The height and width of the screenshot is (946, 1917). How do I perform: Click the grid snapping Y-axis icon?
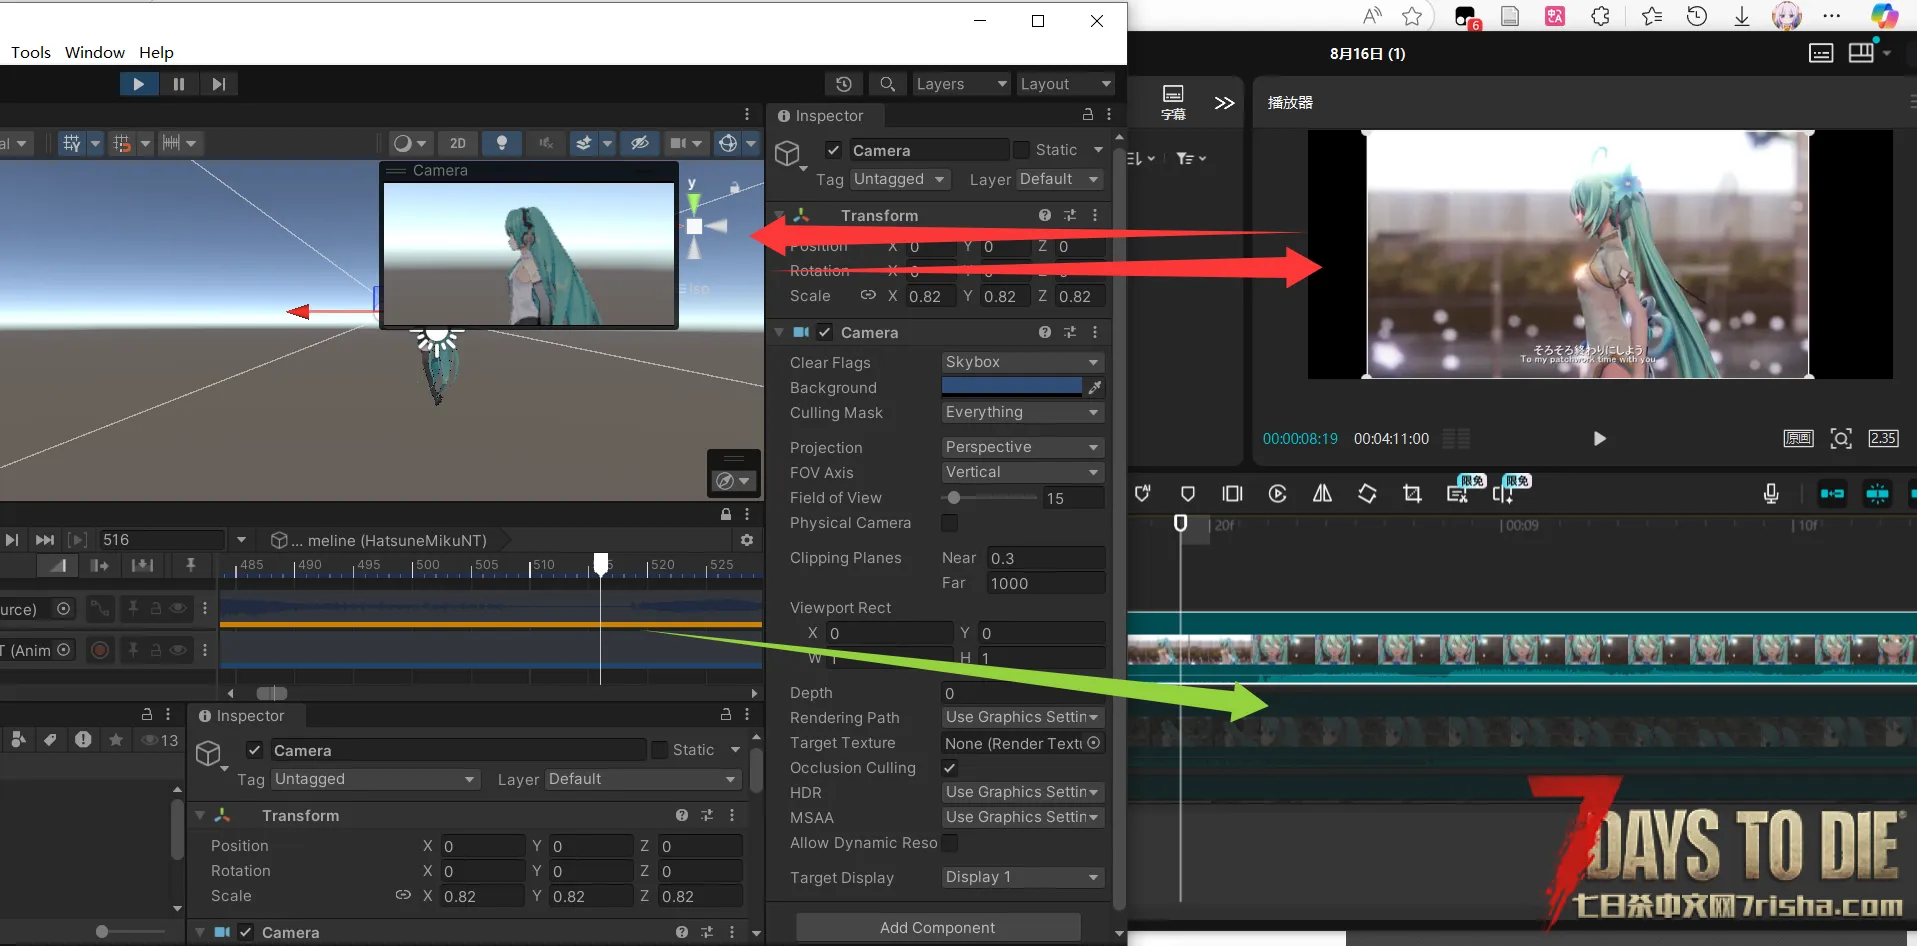[71, 143]
